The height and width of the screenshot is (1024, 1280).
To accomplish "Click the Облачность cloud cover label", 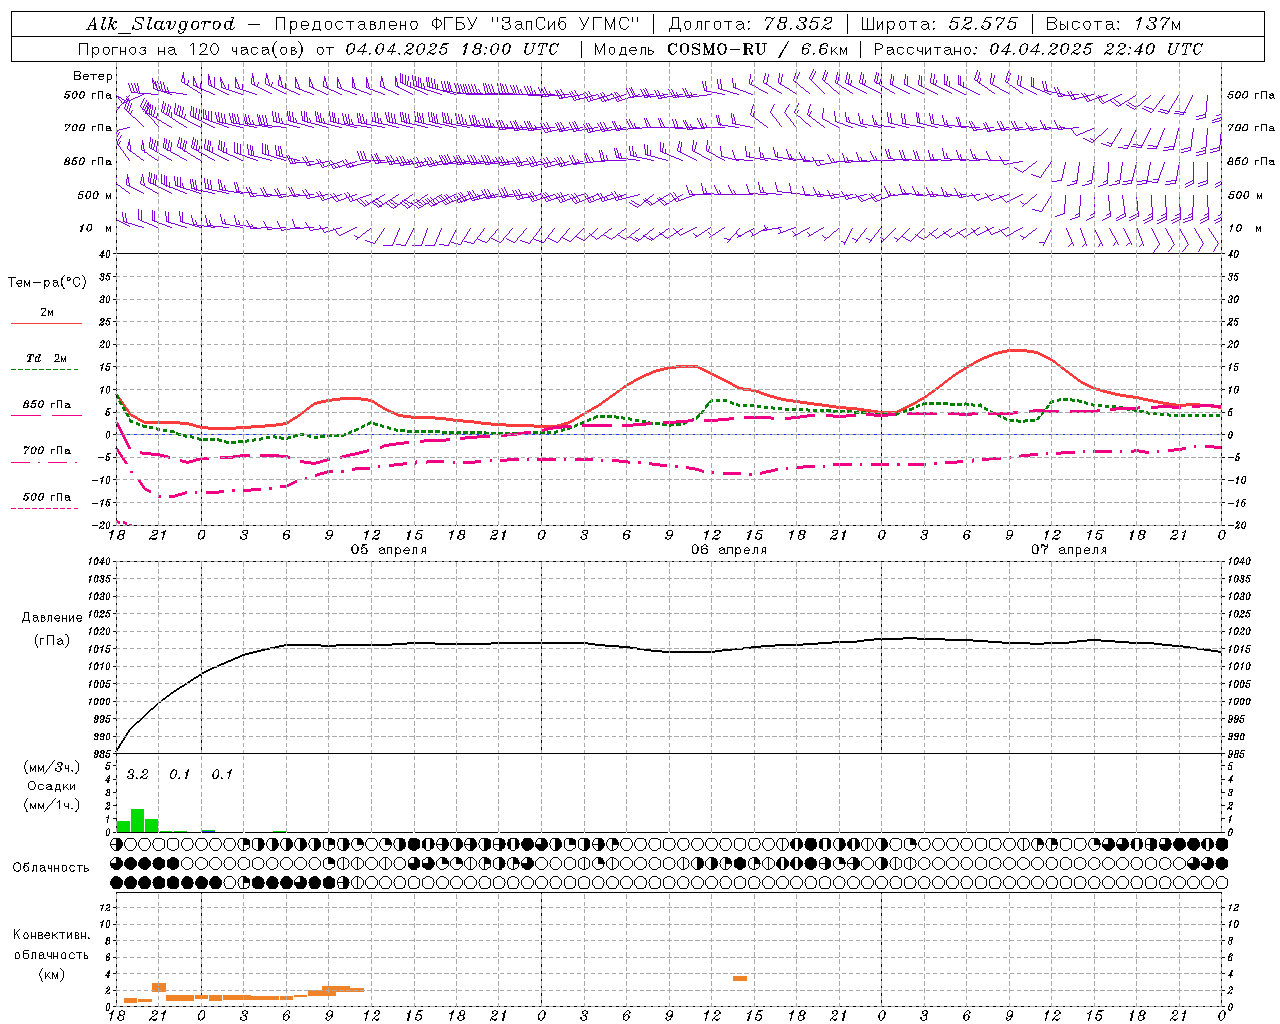I will pyautogui.click(x=51, y=868).
